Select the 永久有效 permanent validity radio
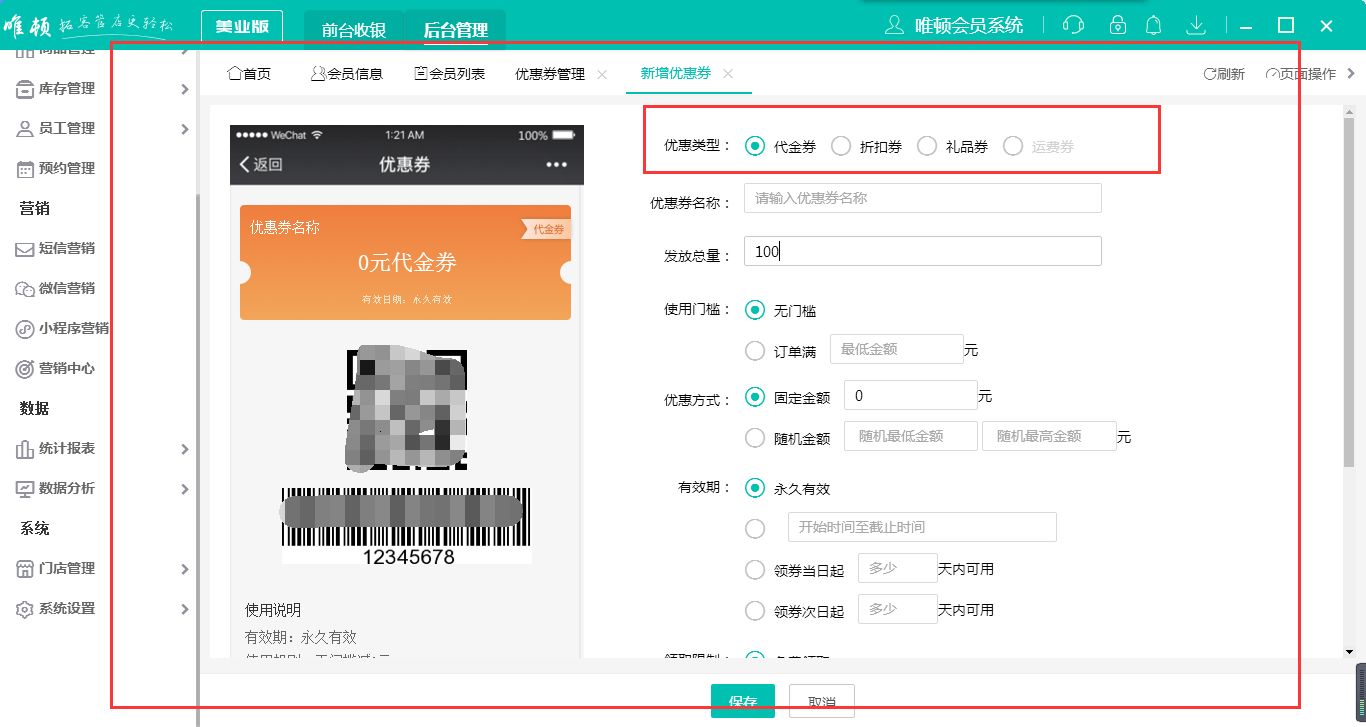Image resolution: width=1366 pixels, height=727 pixels. coord(755,489)
